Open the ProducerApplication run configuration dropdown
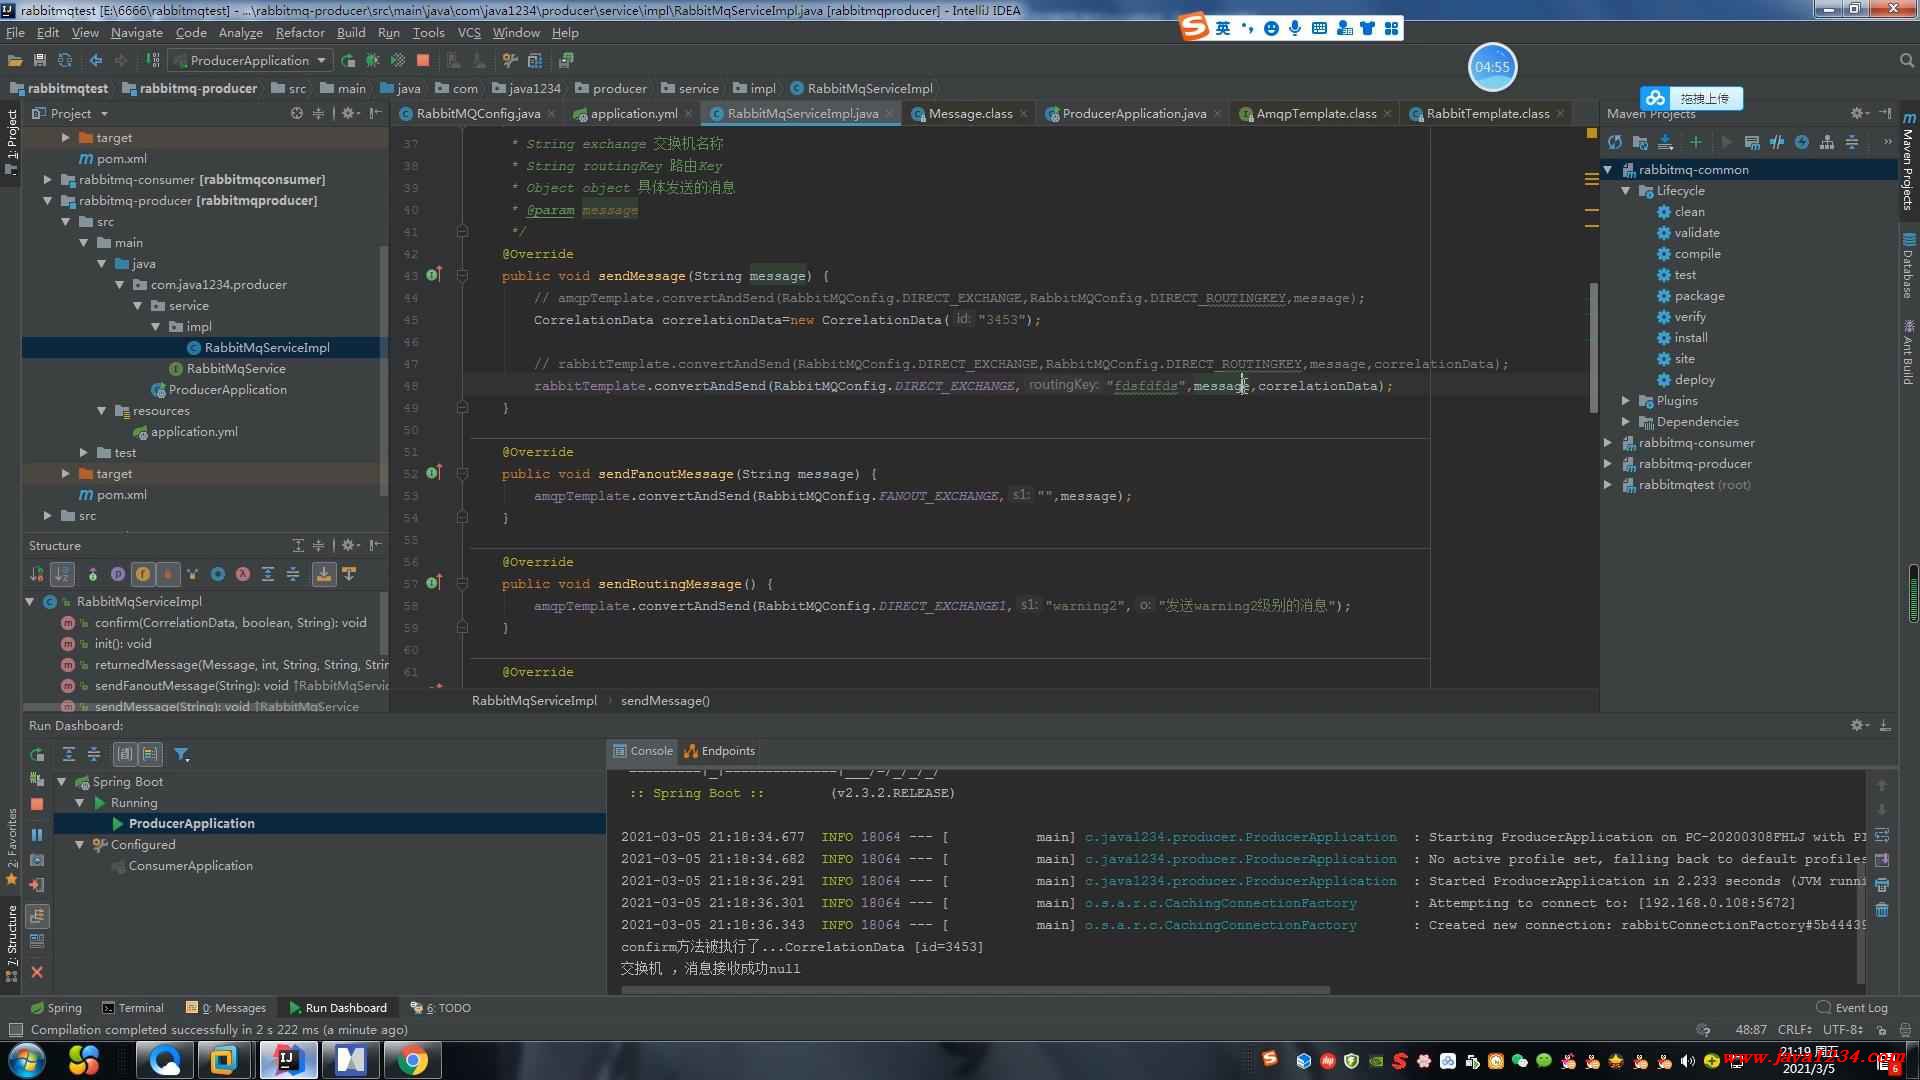Image resolution: width=1920 pixels, height=1080 pixels. pyautogui.click(x=250, y=60)
